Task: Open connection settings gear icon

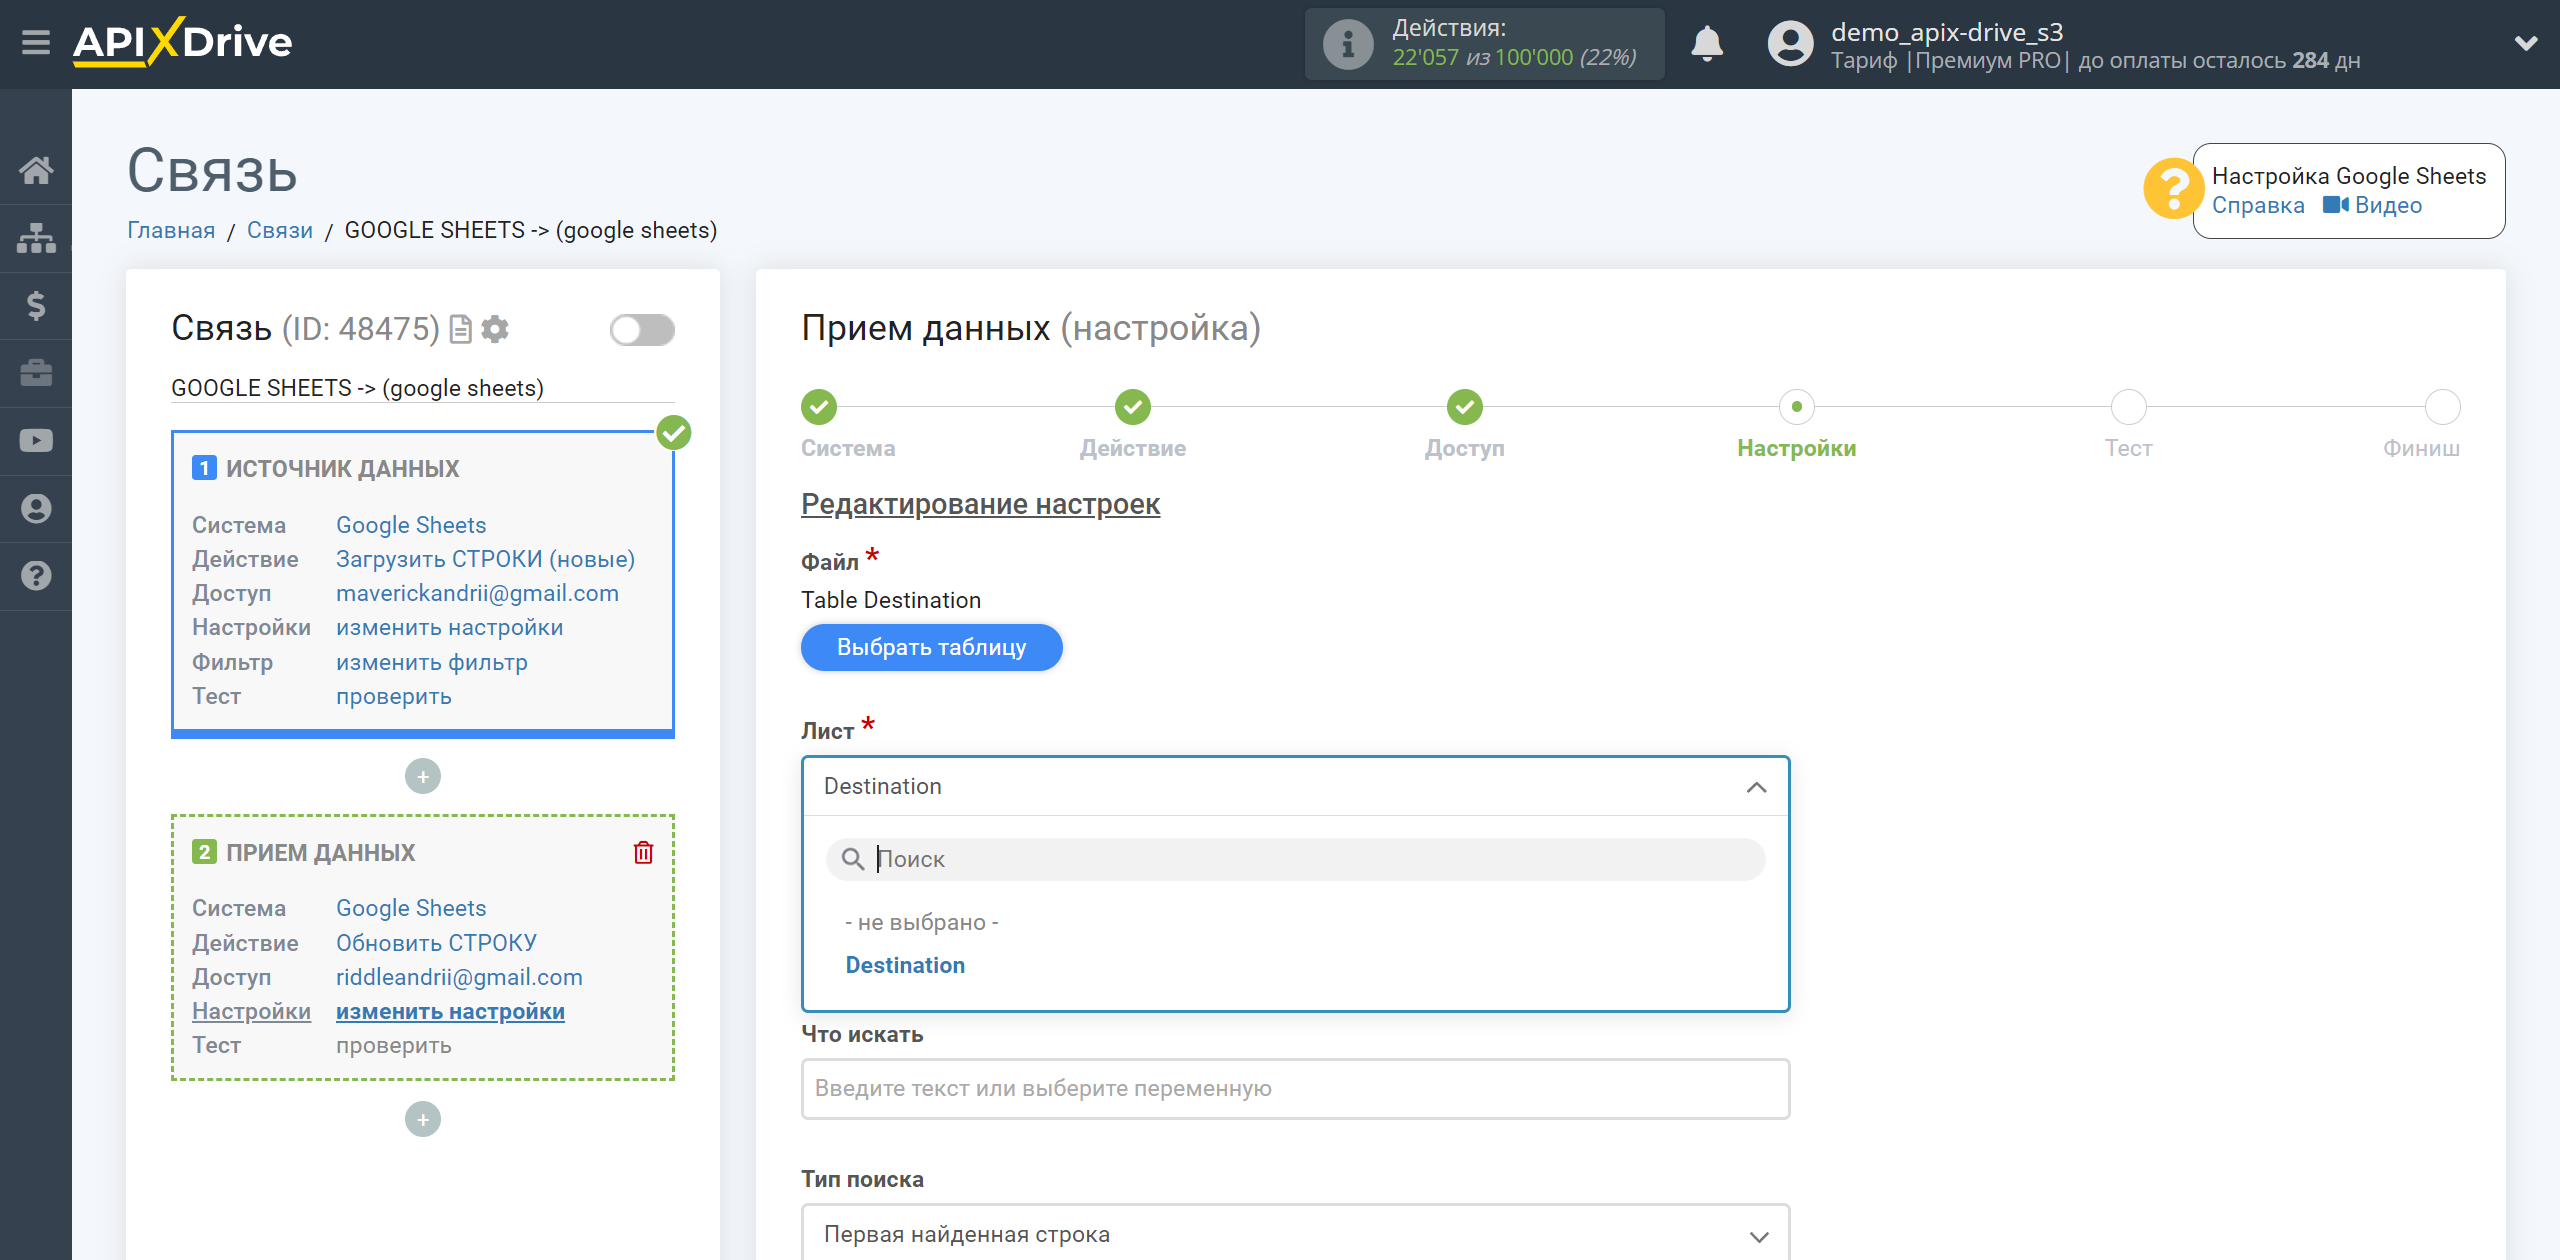Action: click(495, 329)
